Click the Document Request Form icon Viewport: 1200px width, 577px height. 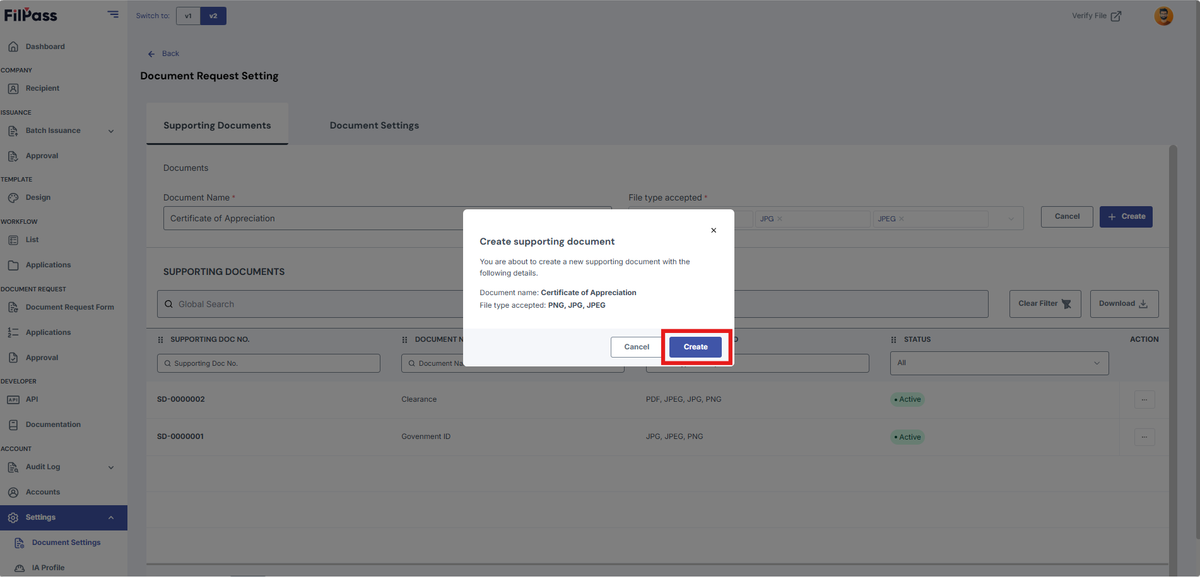pyautogui.click(x=13, y=307)
